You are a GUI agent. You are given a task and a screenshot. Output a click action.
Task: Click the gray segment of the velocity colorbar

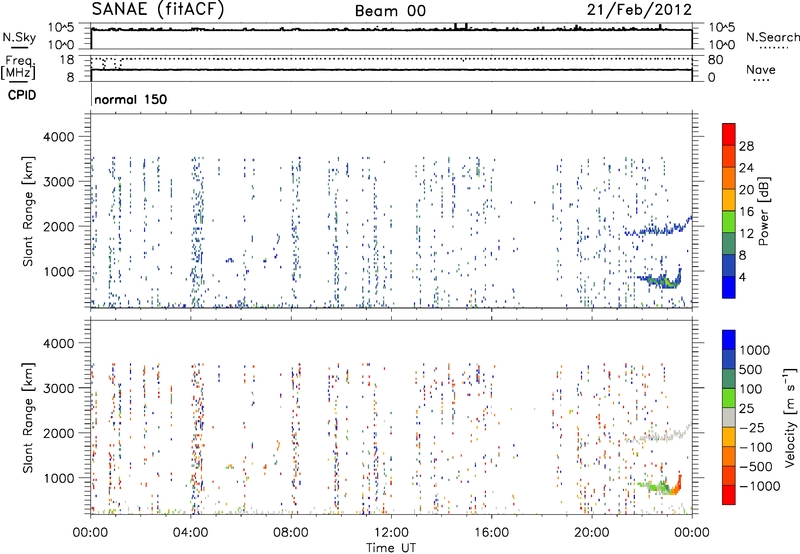point(729,418)
